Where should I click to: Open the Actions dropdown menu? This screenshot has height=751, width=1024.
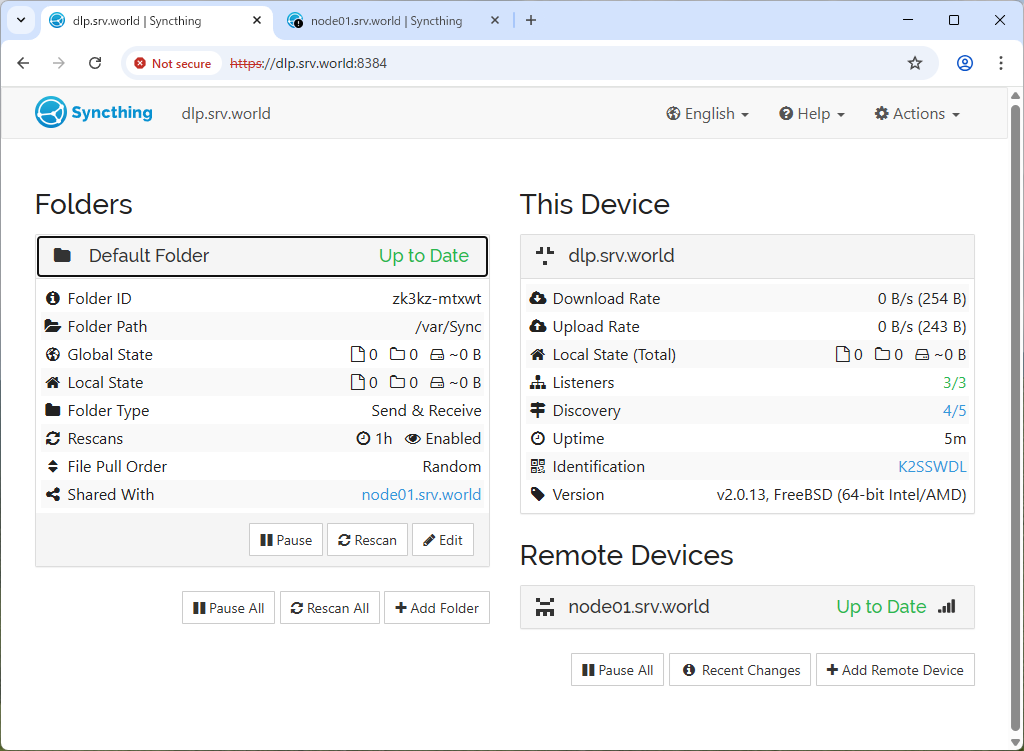pos(916,114)
